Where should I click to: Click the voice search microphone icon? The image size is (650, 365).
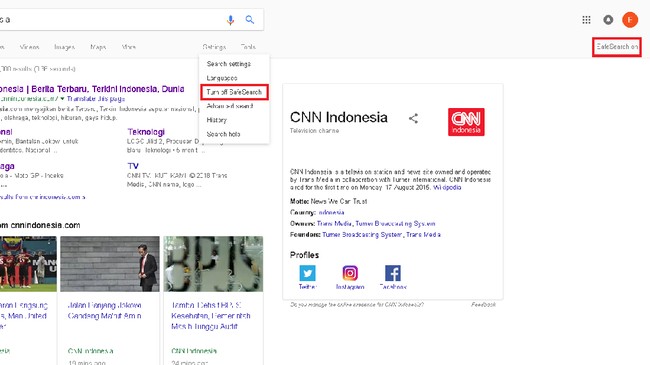230,19
